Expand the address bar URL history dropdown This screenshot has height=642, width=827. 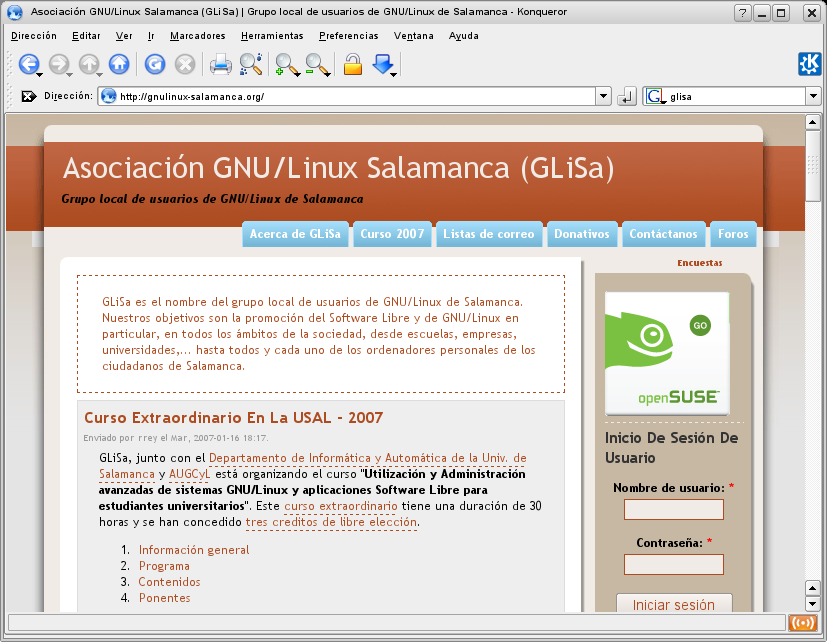coord(603,97)
